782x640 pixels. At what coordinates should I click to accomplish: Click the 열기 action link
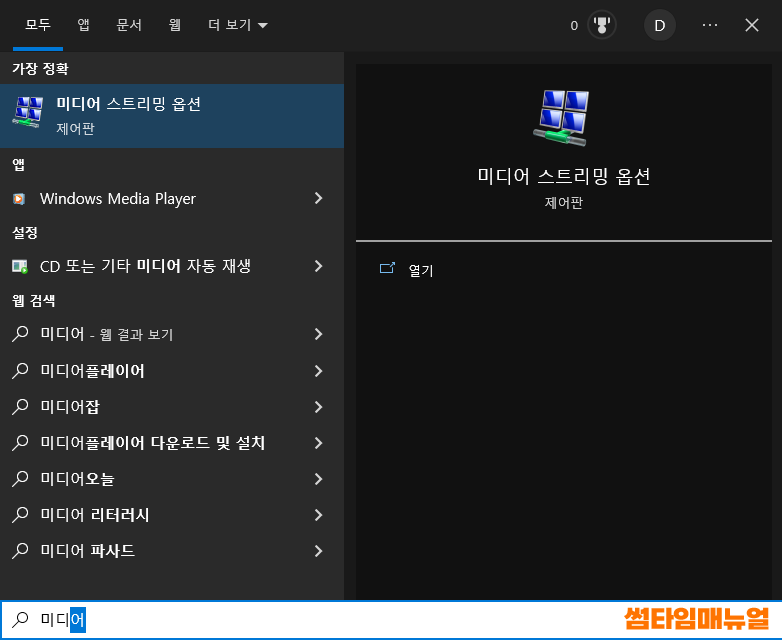click(x=421, y=270)
